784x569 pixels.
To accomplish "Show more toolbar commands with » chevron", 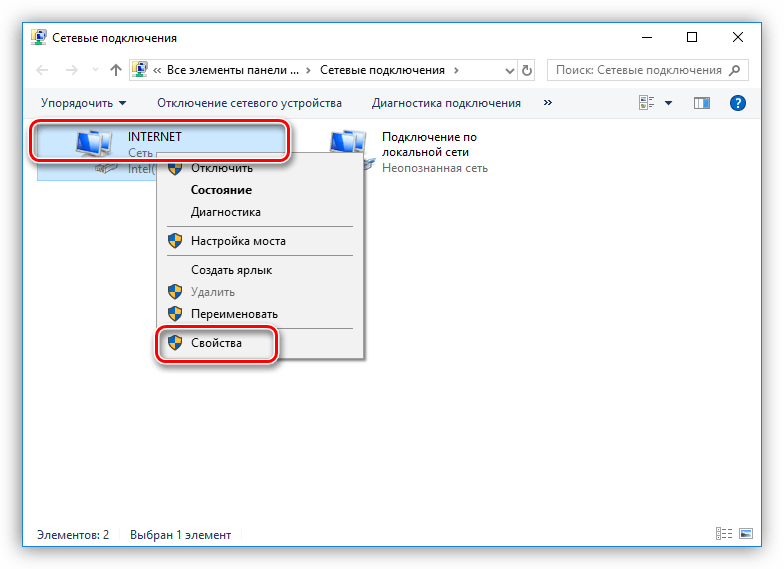I will [548, 102].
